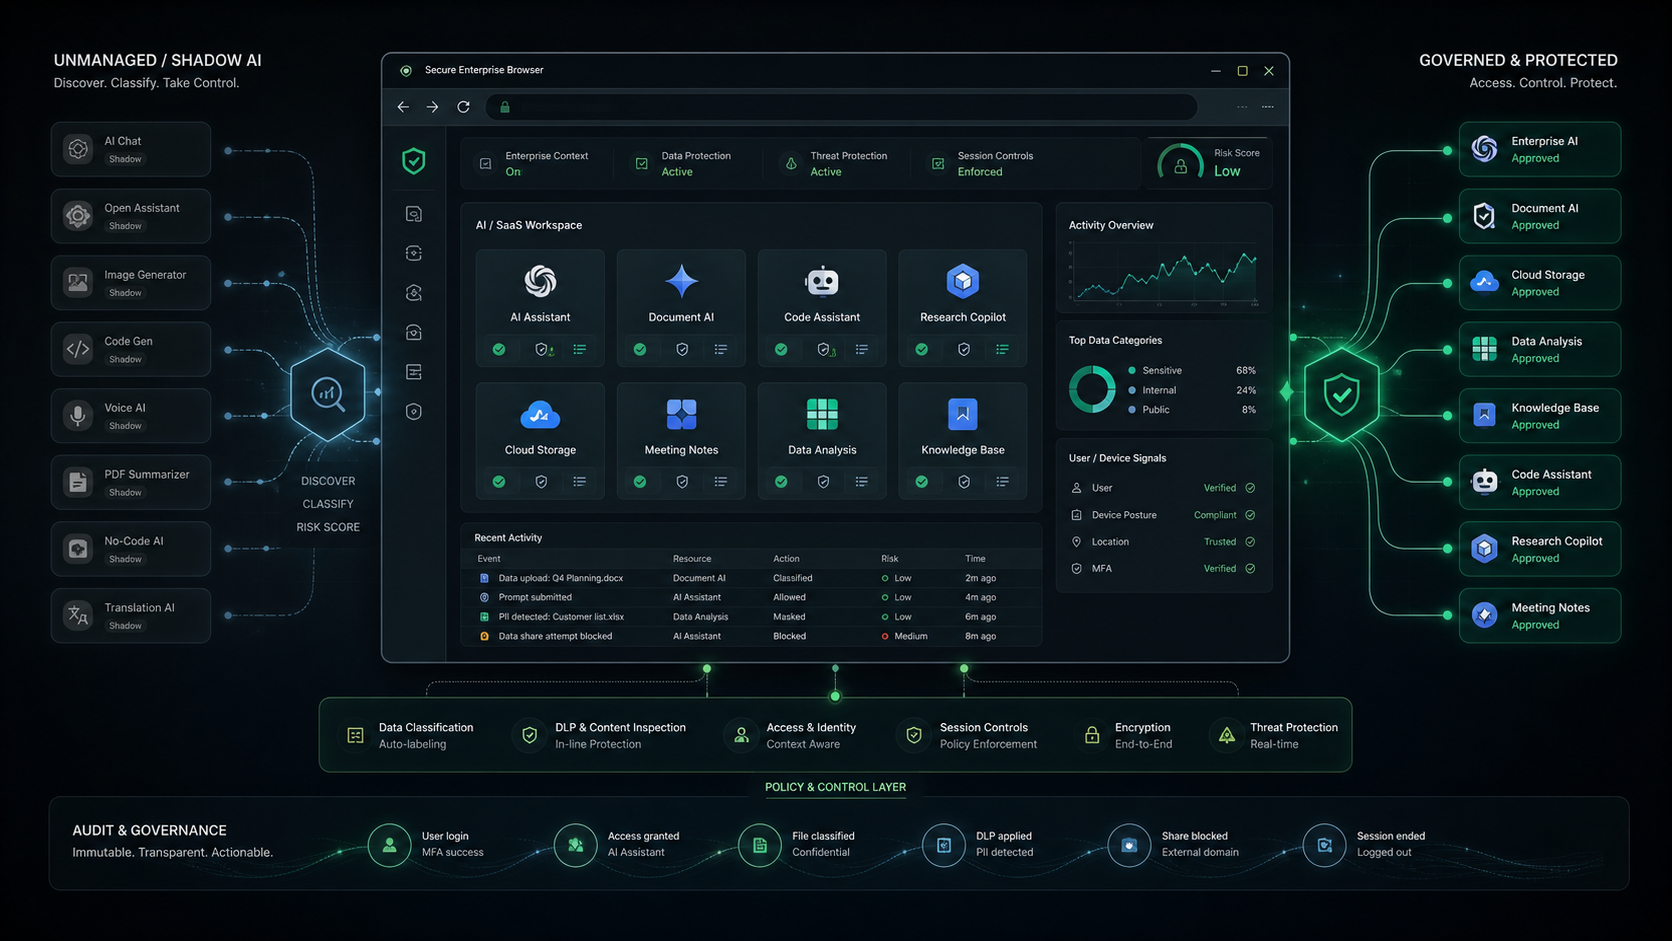This screenshot has width=1672, height=941.
Task: Toggle green check under AI Assistant tile
Action: click(x=499, y=349)
